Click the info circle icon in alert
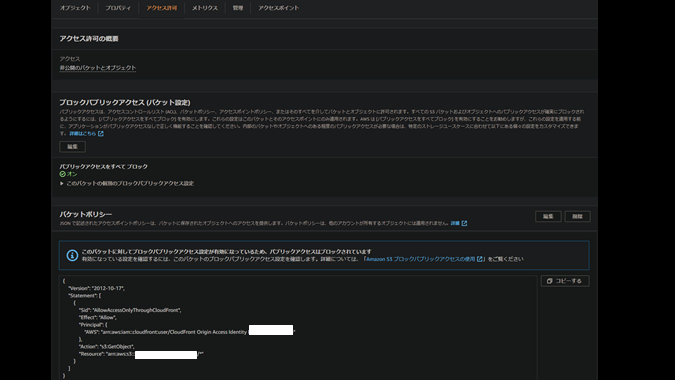This screenshot has width=675, height=380. pyautogui.click(x=72, y=256)
